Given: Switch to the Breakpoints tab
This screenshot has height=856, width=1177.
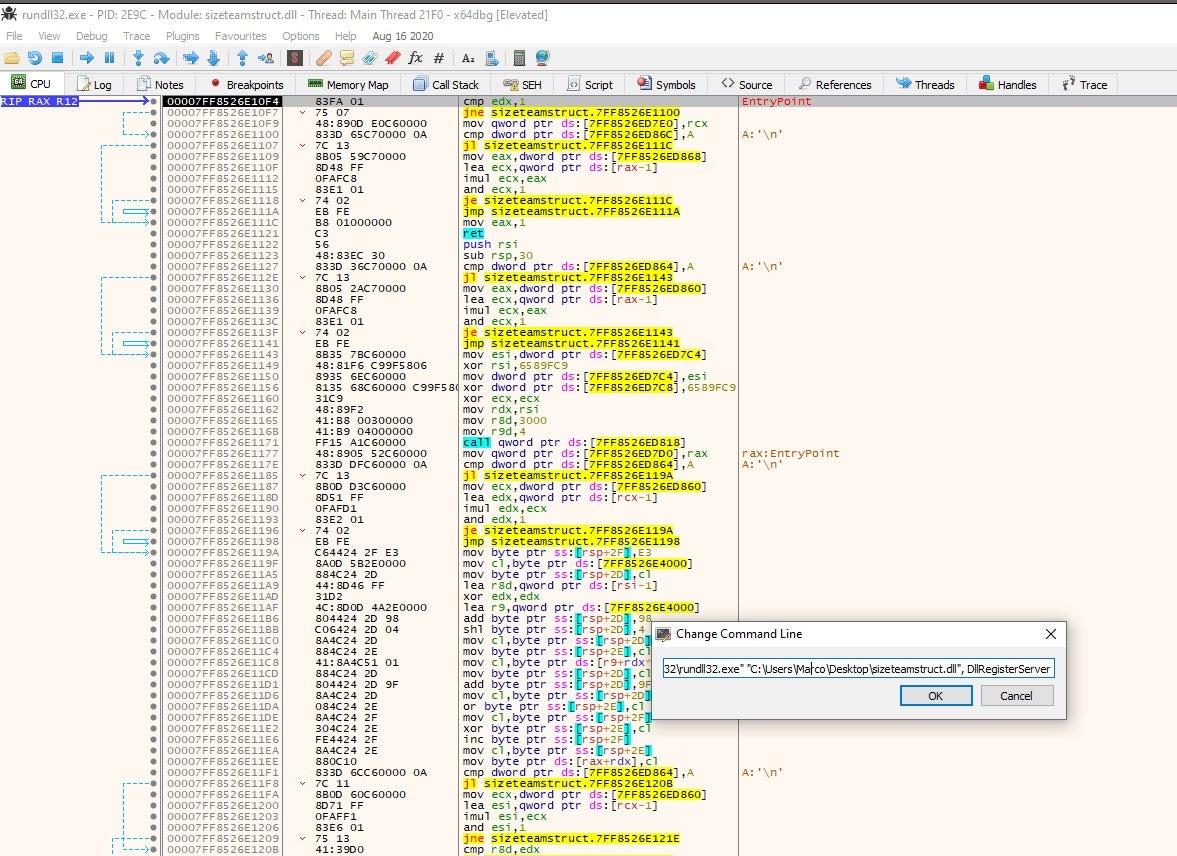Looking at the screenshot, I should [246, 85].
